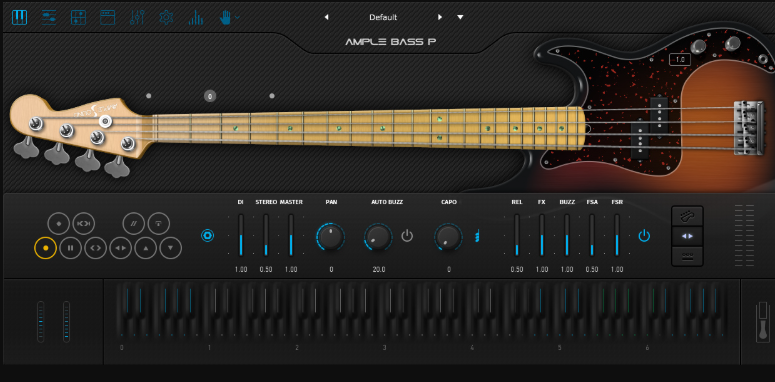Toggle the blue power button beside FSR
Viewport: 775px width, 382px height.
[644, 236]
